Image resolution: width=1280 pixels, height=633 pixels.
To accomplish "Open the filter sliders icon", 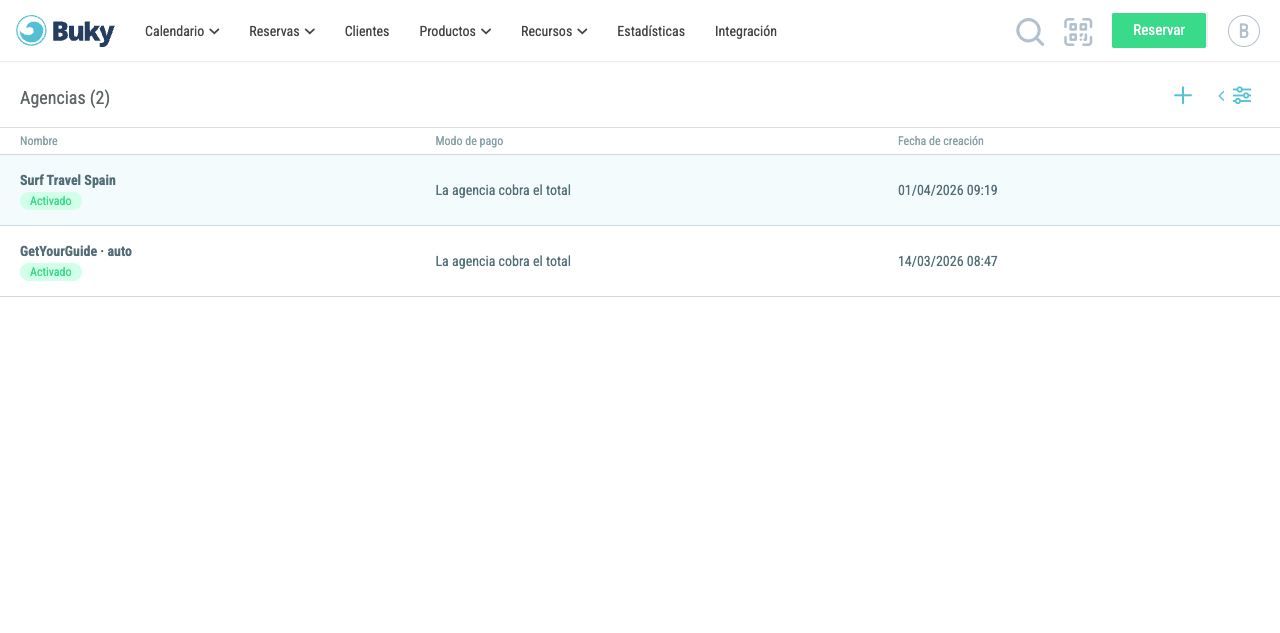I will click(x=1242, y=96).
